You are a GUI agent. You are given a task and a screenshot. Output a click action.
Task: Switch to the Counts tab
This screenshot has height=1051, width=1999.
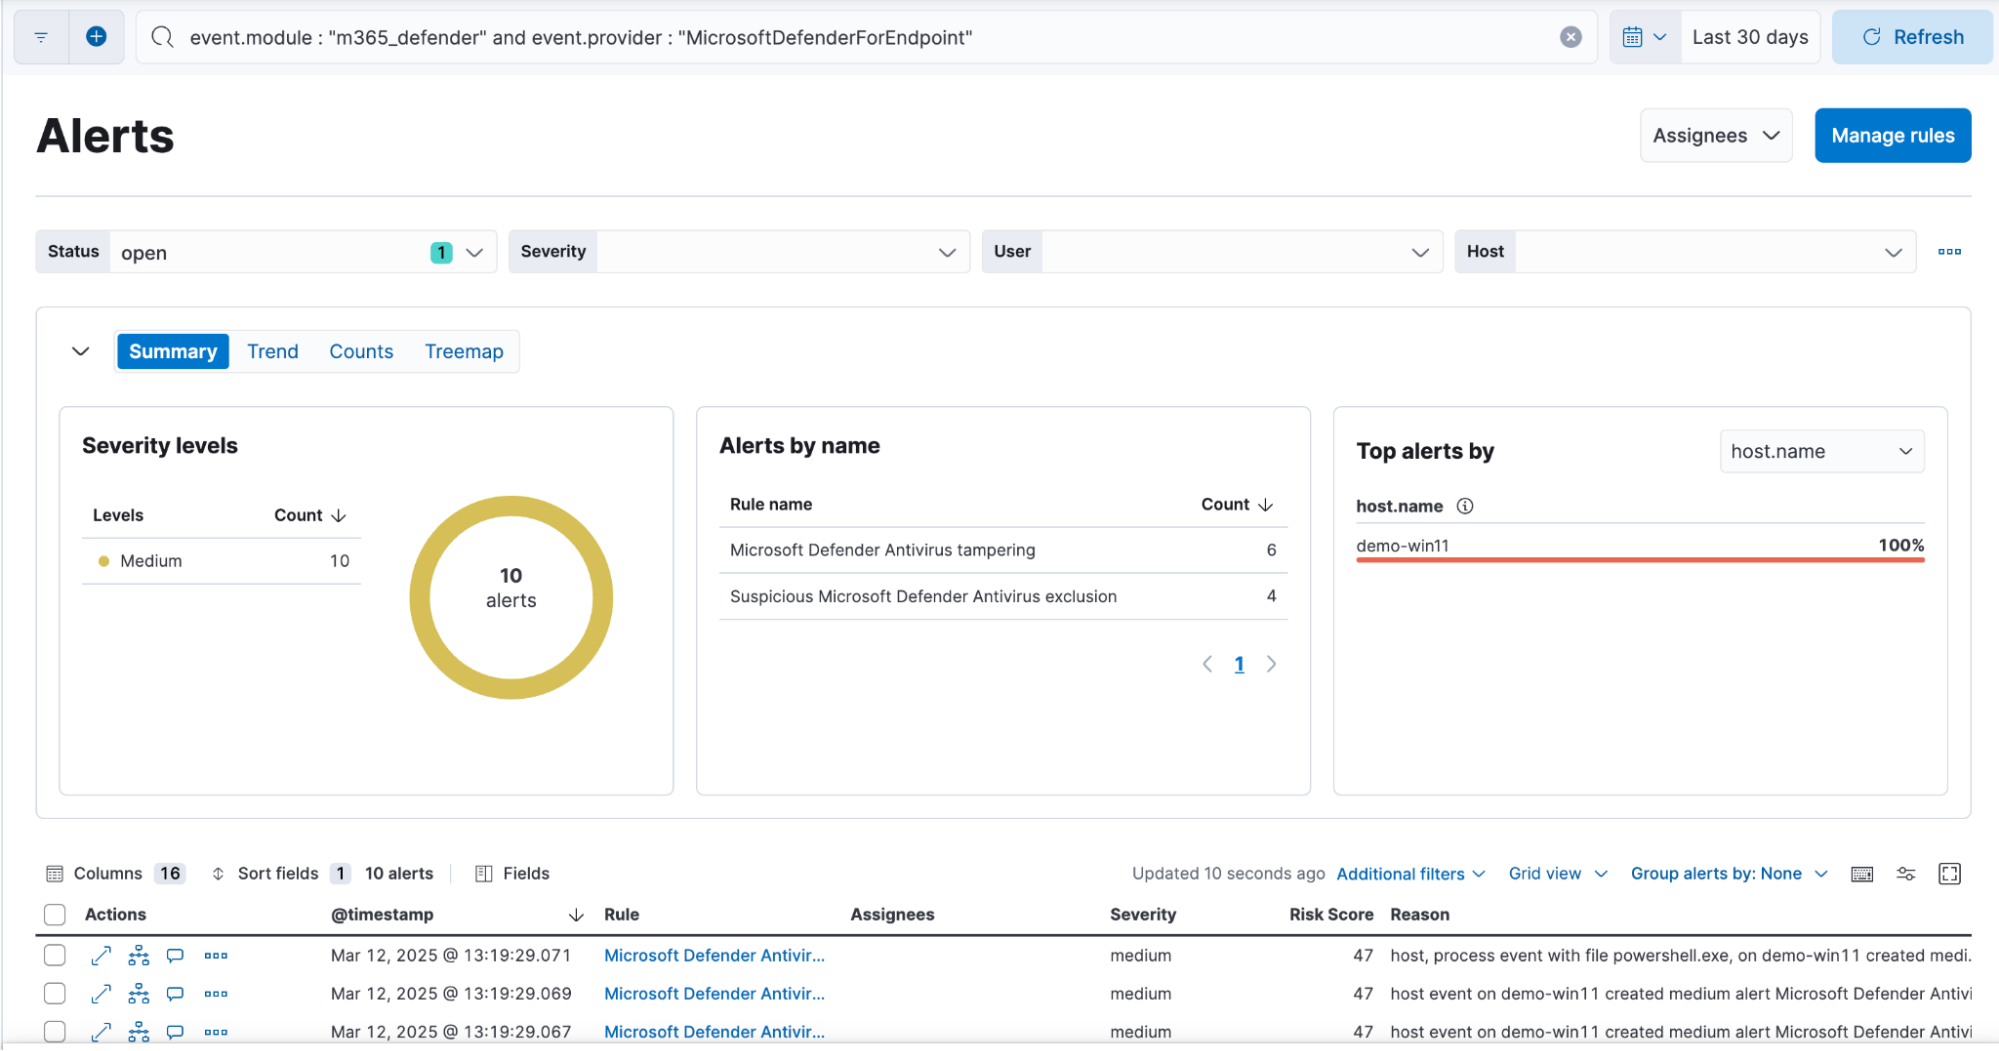[x=361, y=351]
